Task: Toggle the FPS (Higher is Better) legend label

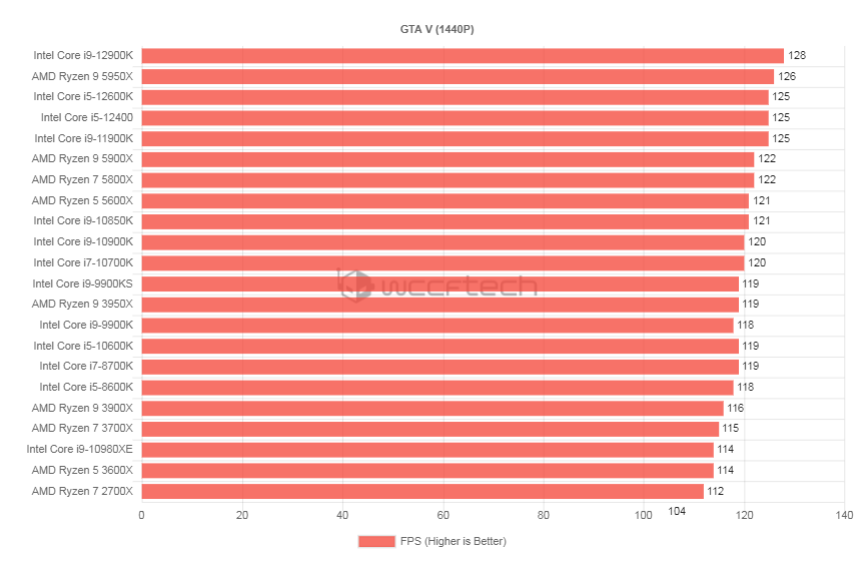Action: [x=453, y=541]
